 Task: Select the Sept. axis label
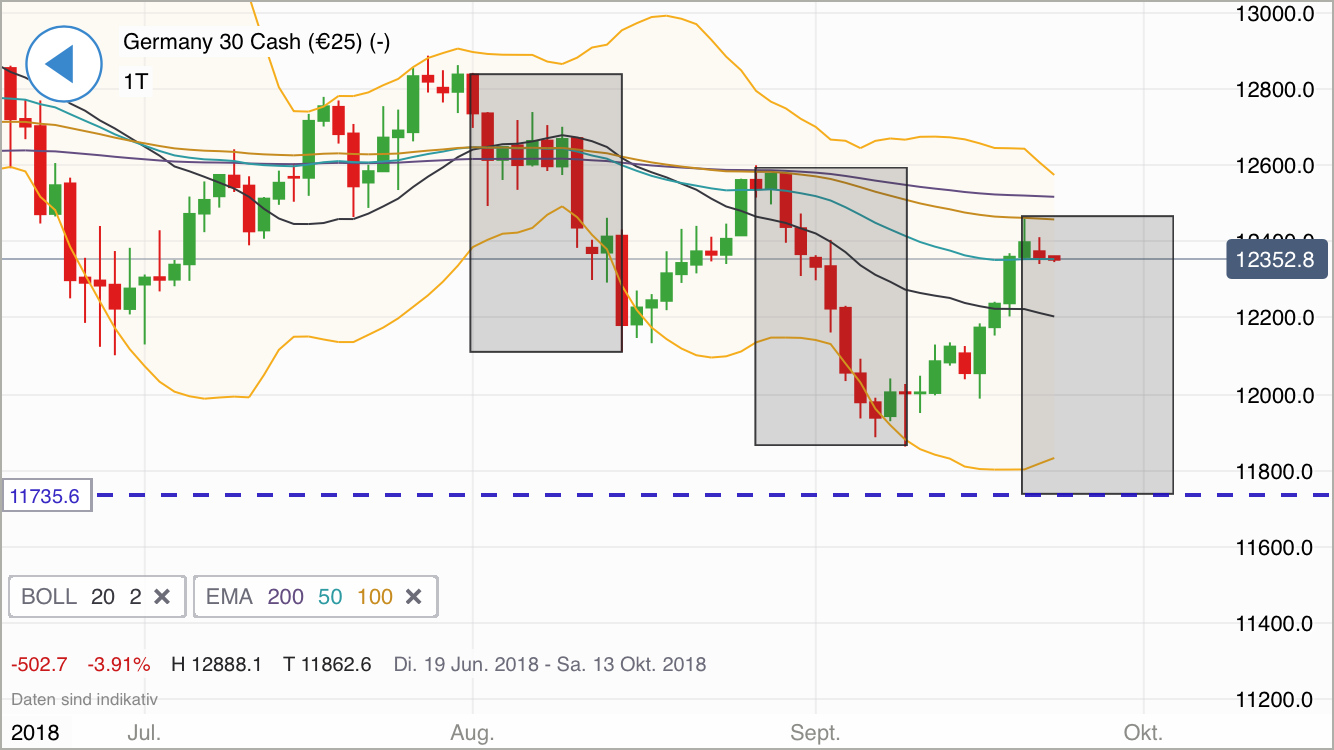pyautogui.click(x=815, y=732)
